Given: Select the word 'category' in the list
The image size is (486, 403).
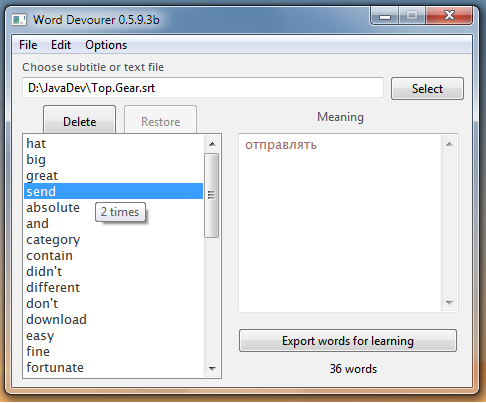Looking at the screenshot, I should point(113,239).
